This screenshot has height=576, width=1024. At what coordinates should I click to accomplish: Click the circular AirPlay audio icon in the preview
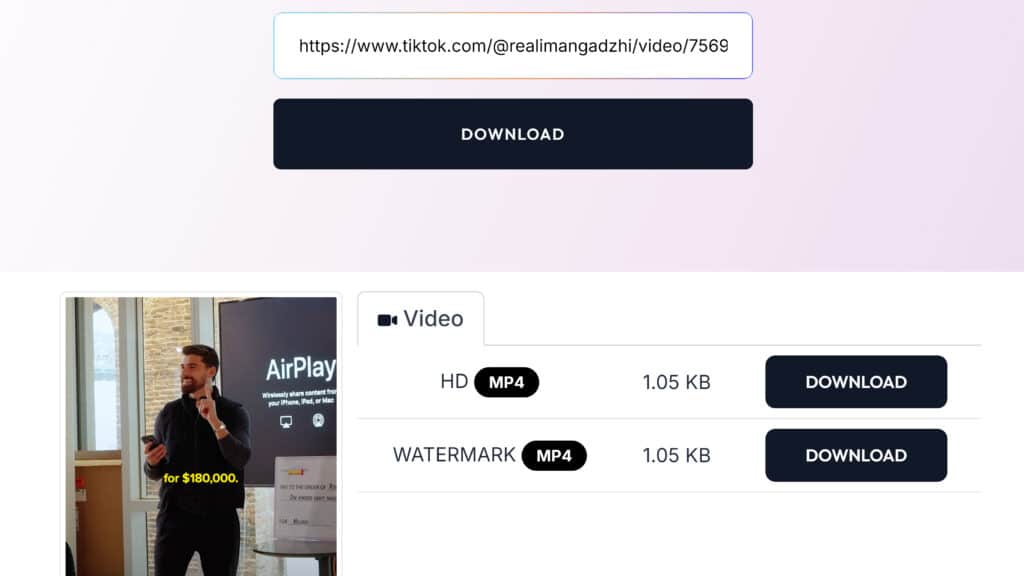coord(318,420)
